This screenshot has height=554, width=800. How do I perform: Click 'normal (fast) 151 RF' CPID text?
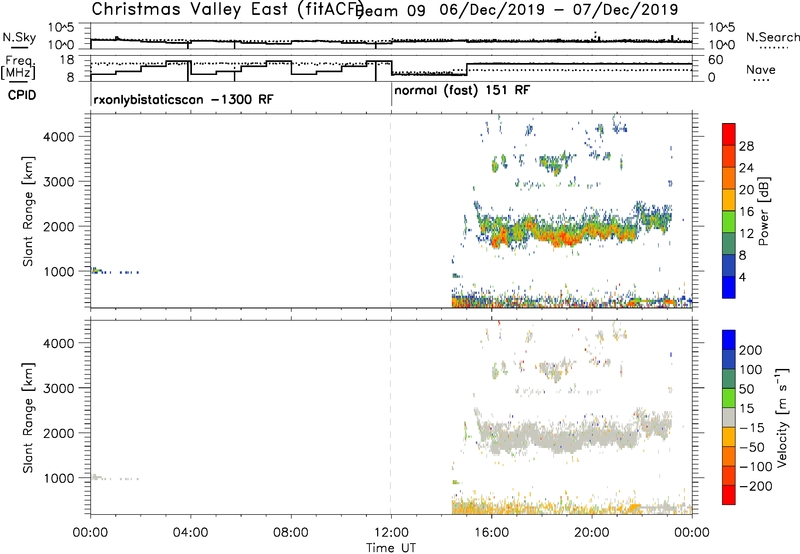click(x=462, y=91)
